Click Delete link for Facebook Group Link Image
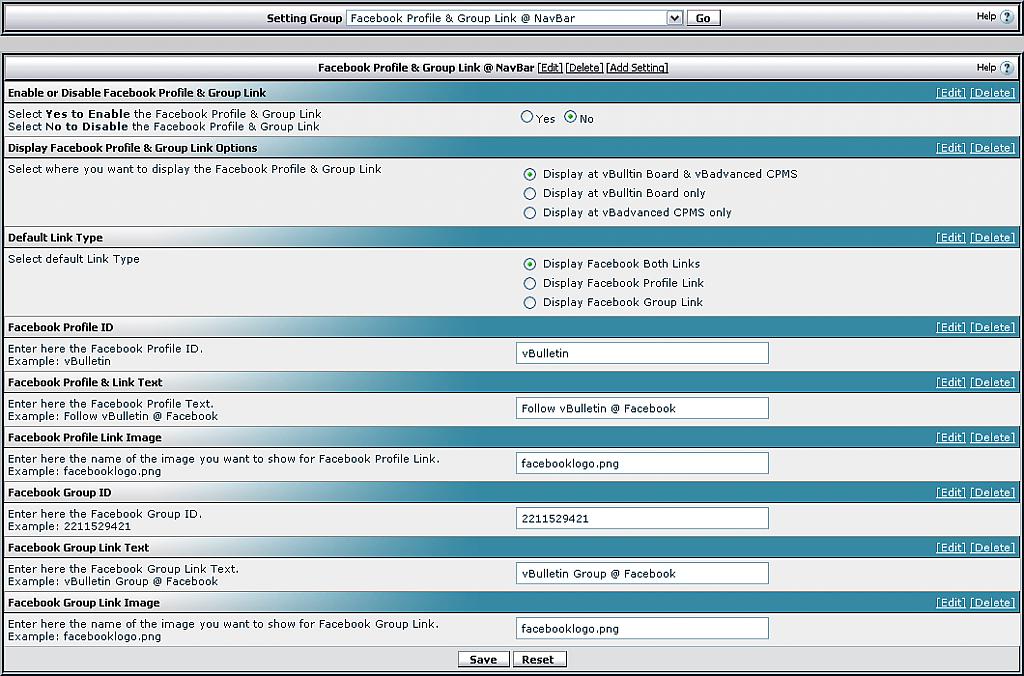1024x676 pixels. 992,603
